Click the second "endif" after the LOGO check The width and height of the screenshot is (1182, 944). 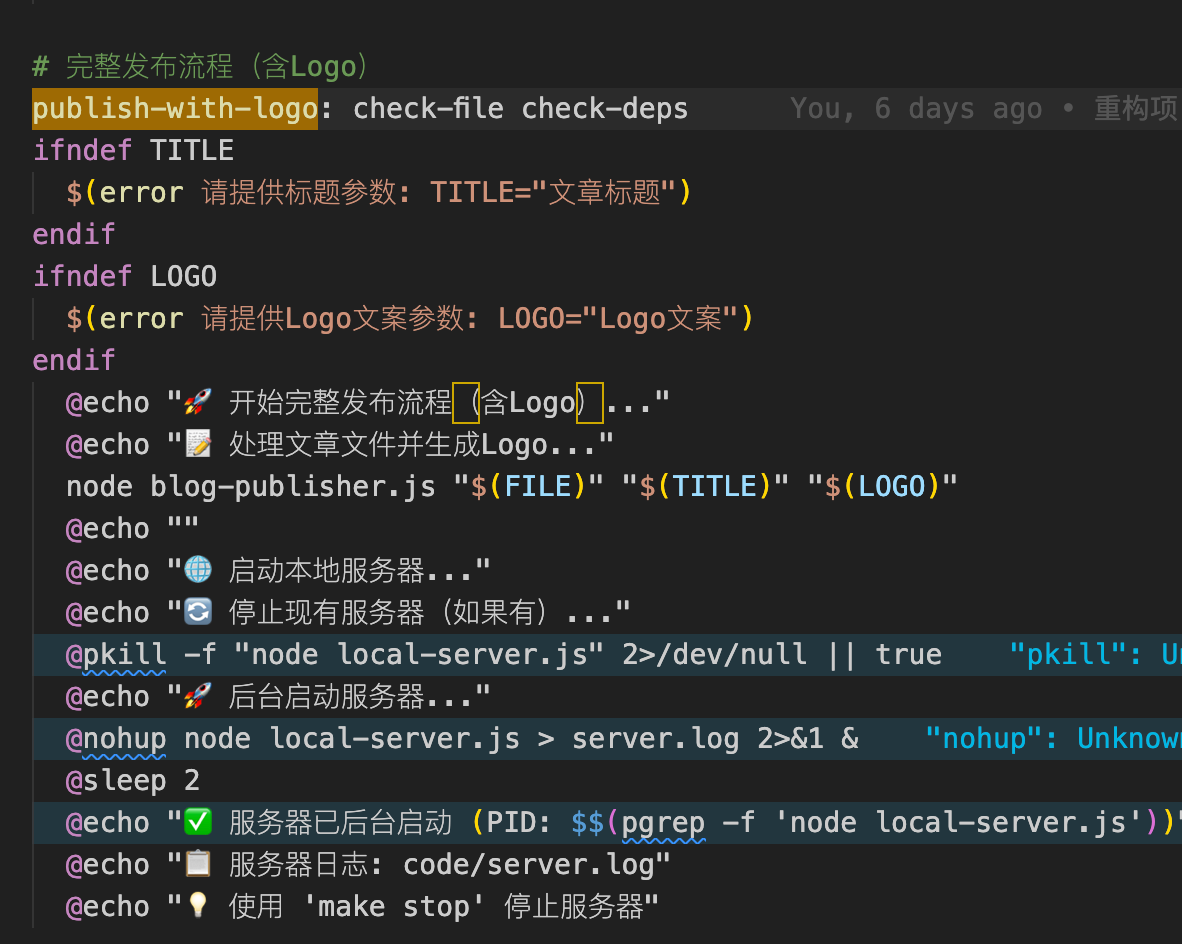74,360
